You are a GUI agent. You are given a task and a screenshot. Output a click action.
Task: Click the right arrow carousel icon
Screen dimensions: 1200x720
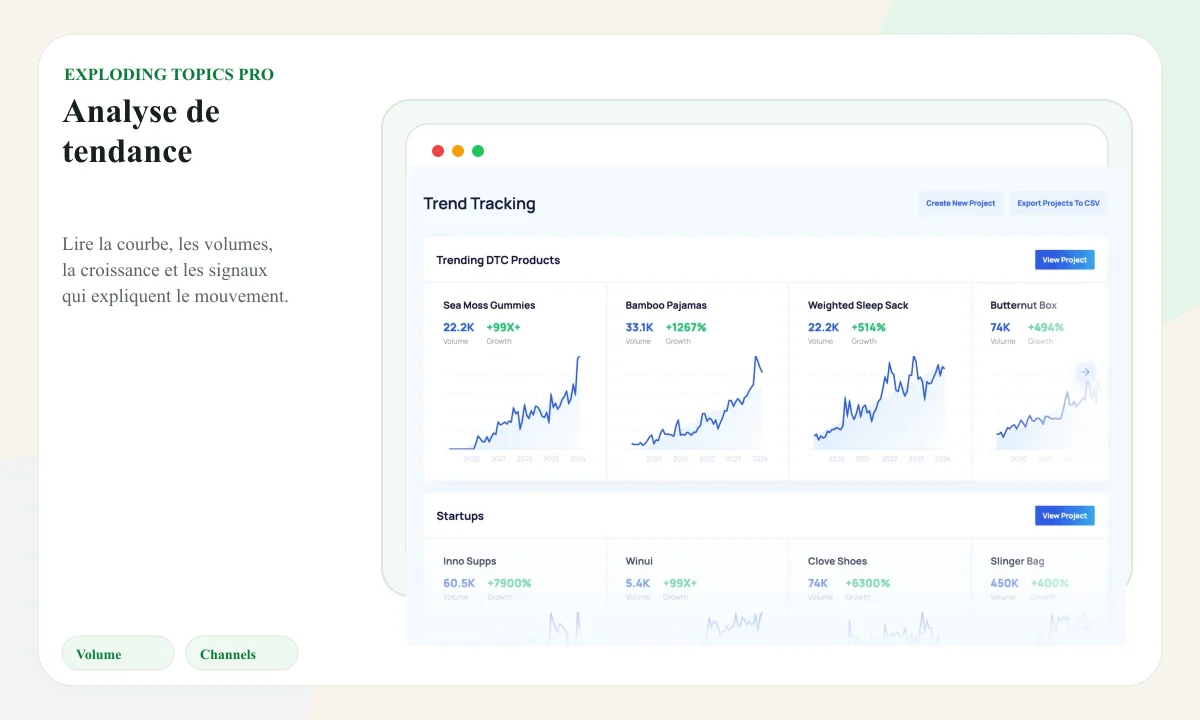(1086, 372)
